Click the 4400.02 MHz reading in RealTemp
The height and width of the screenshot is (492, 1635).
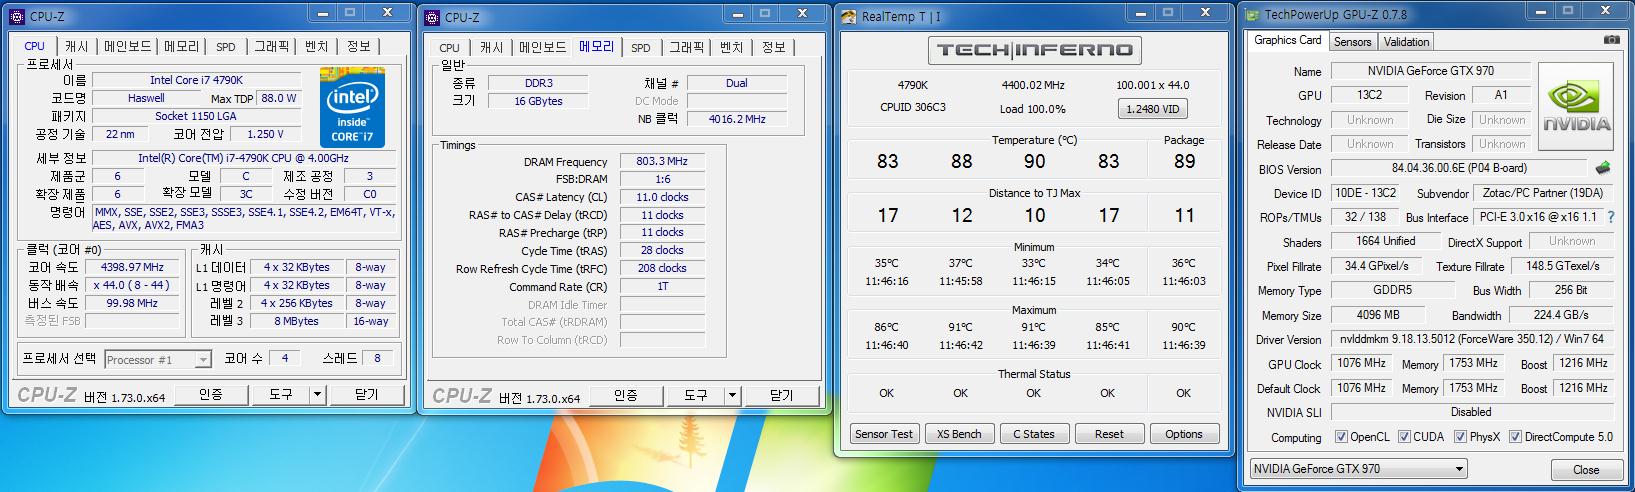tap(1033, 85)
